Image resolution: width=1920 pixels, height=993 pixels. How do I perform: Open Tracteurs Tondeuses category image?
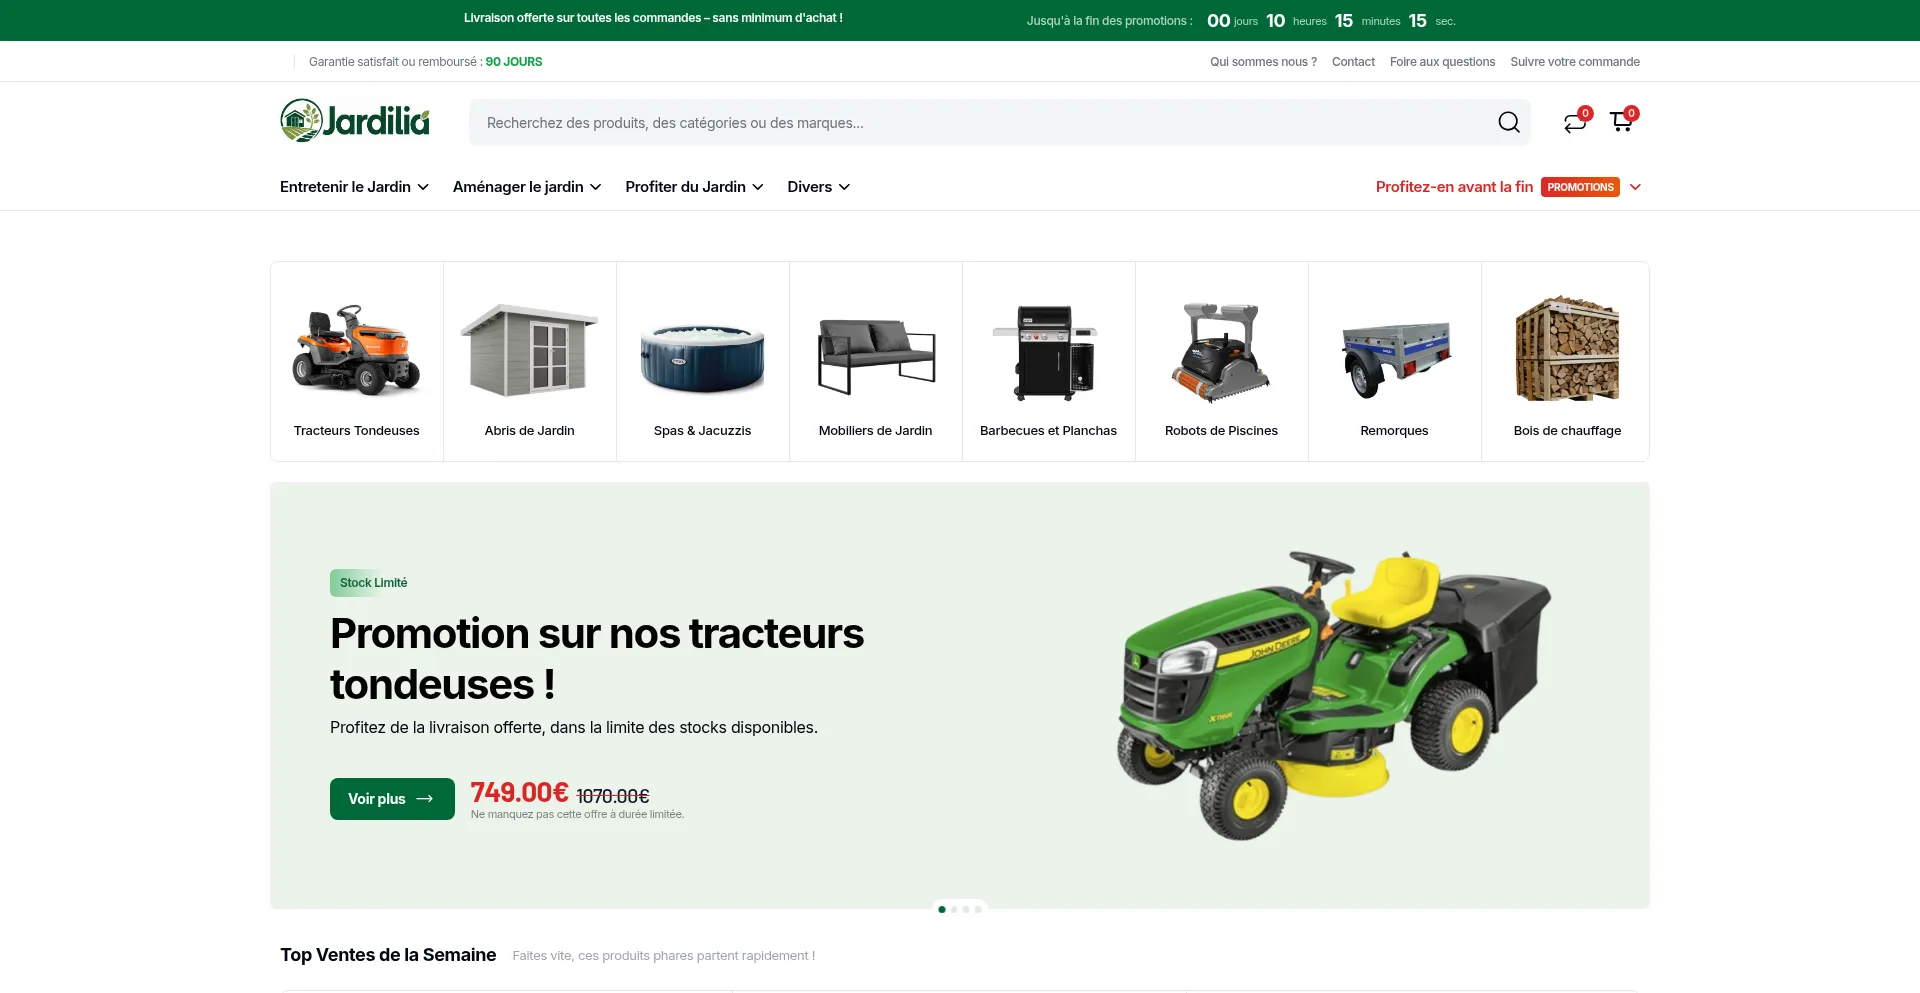pyautogui.click(x=357, y=350)
